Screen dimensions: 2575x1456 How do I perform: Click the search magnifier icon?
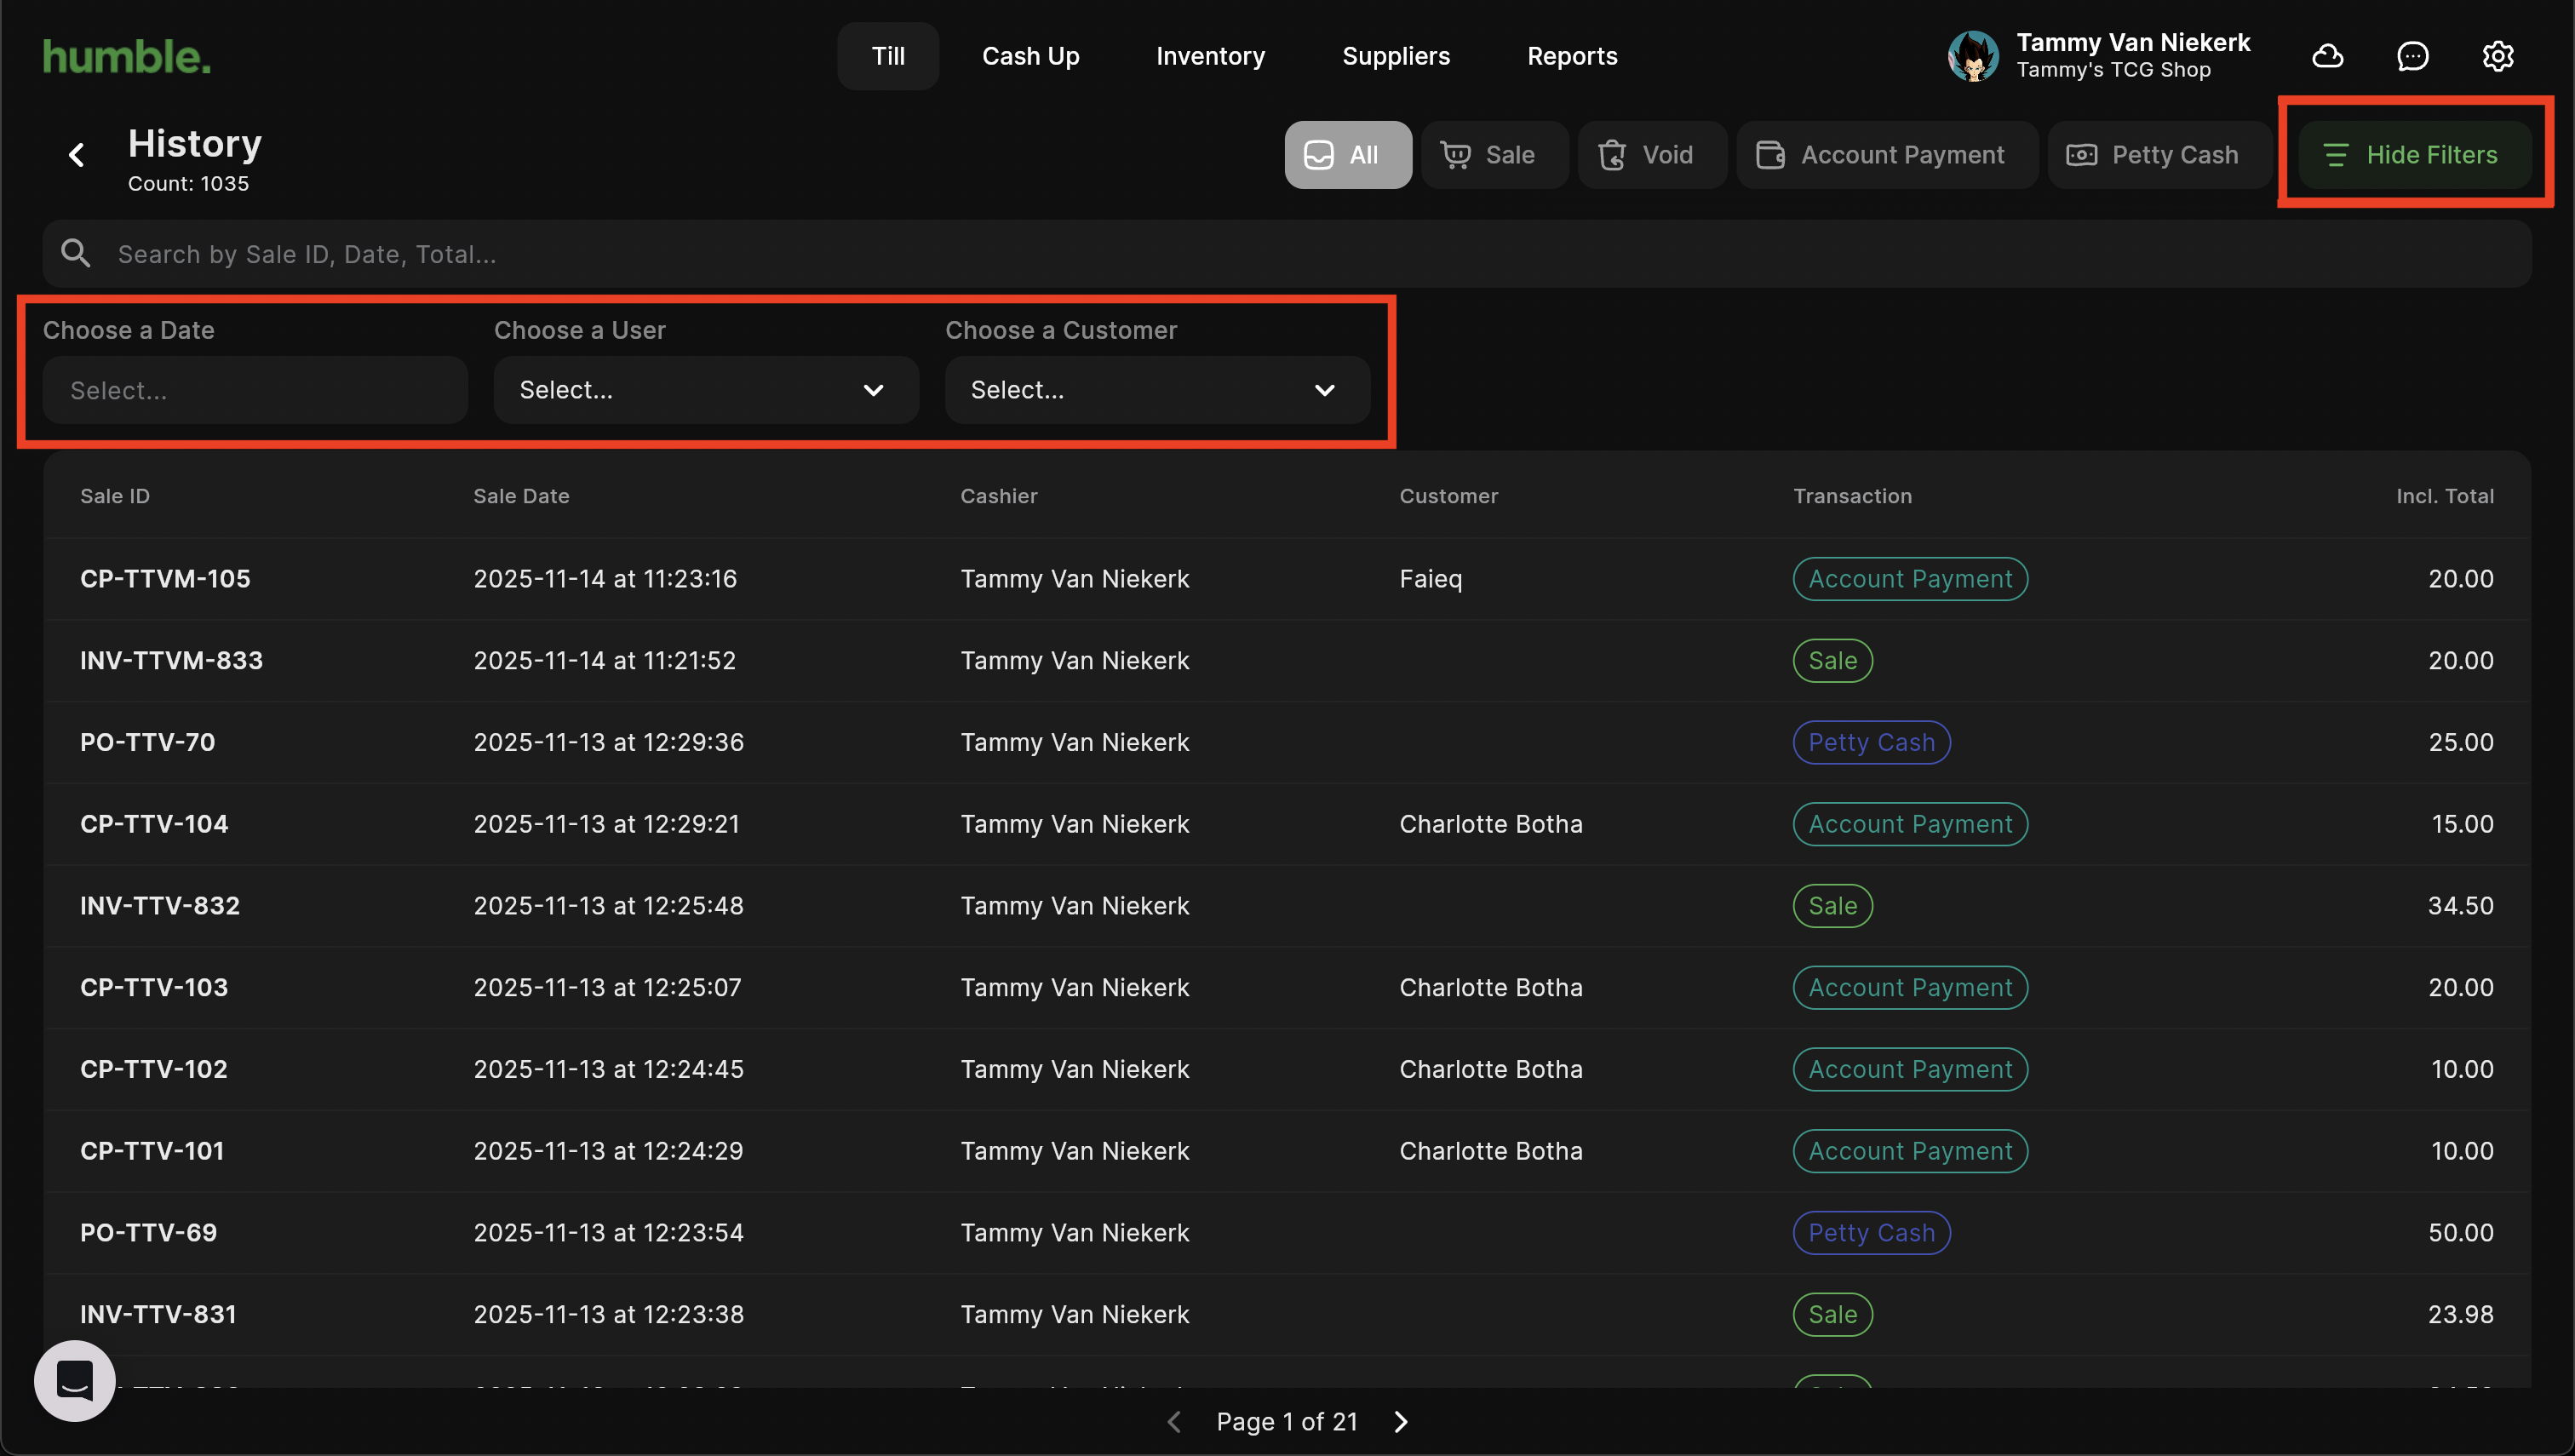point(76,254)
